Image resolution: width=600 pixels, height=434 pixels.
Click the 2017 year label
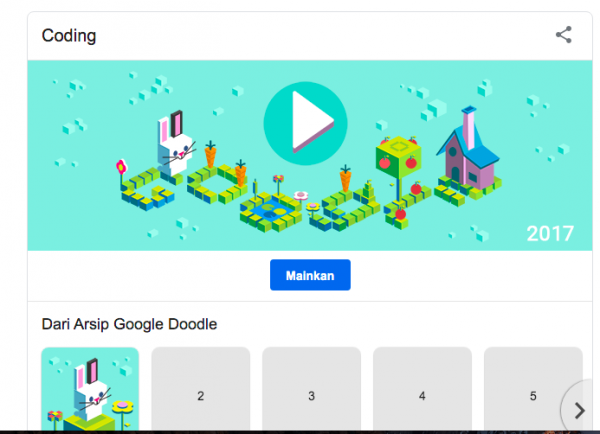pos(550,233)
